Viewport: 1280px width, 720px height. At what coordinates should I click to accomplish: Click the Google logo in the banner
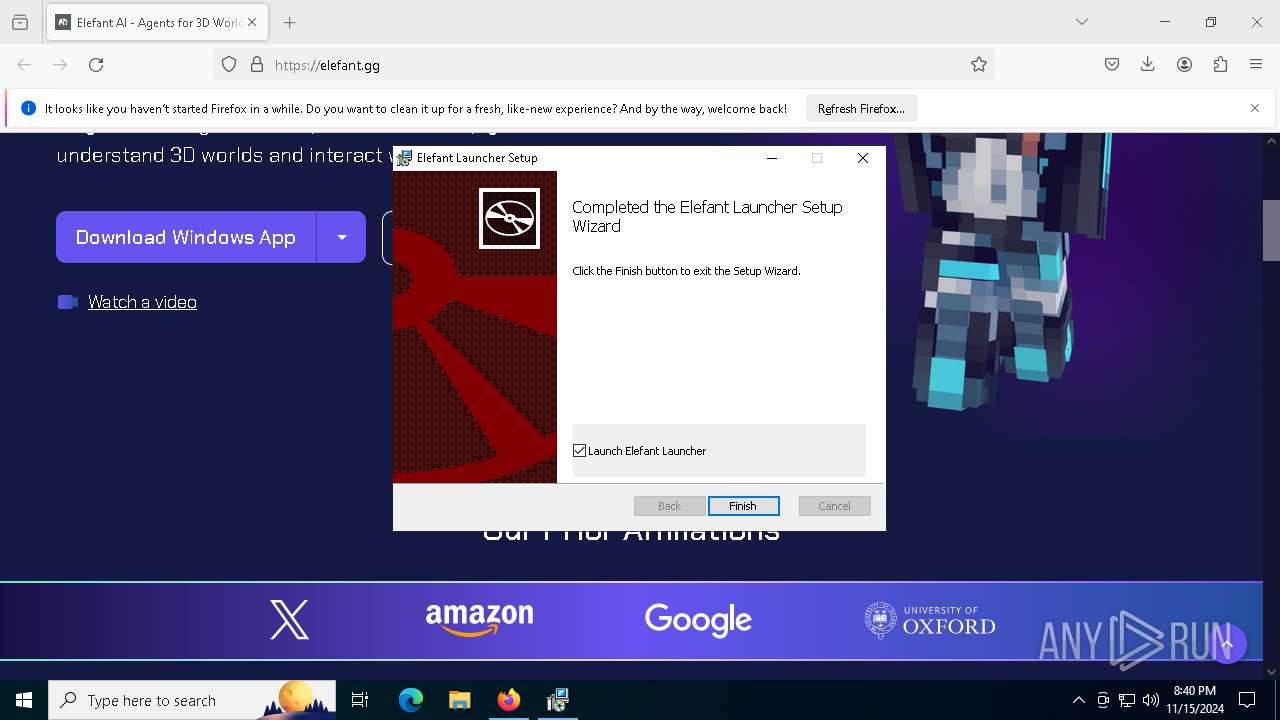[698, 620]
